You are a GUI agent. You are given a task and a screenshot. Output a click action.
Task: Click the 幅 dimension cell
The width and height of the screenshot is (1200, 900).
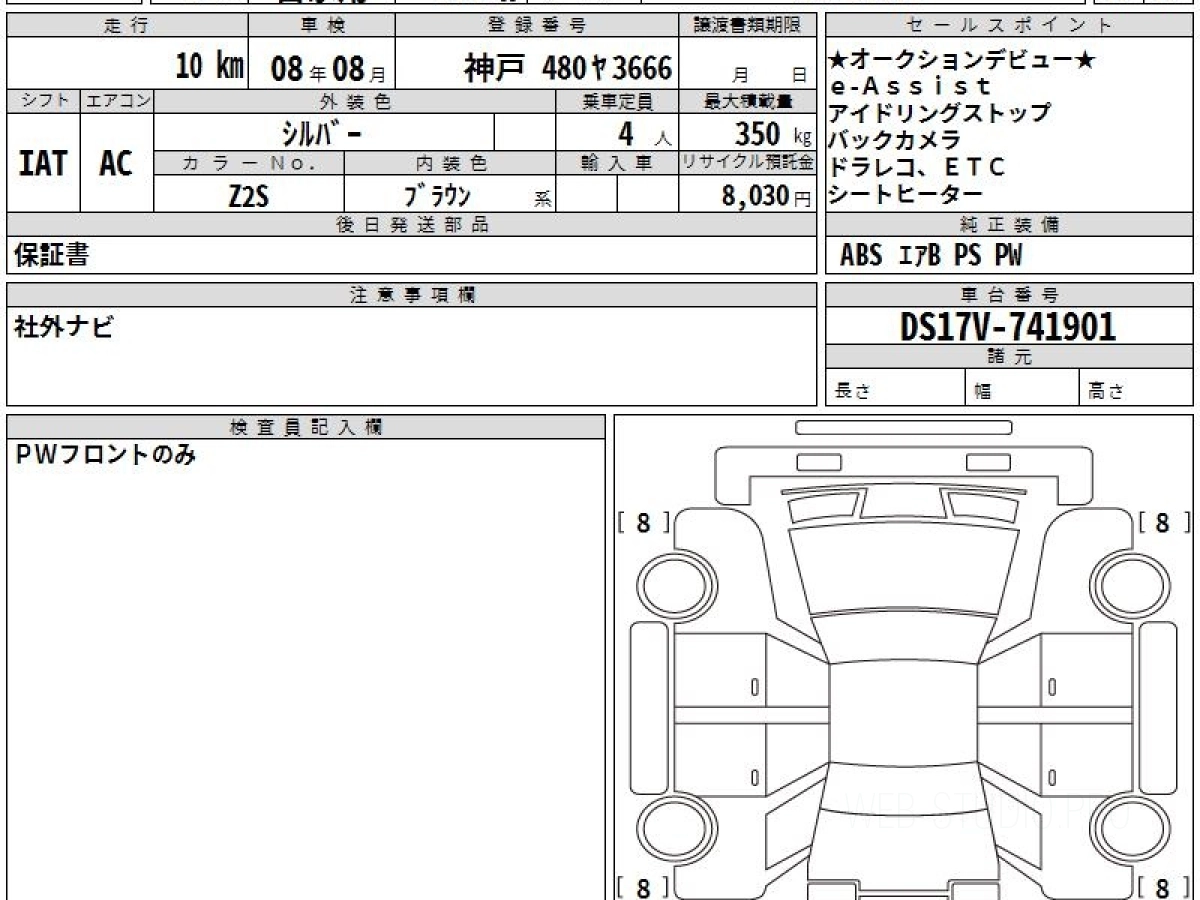1022,388
